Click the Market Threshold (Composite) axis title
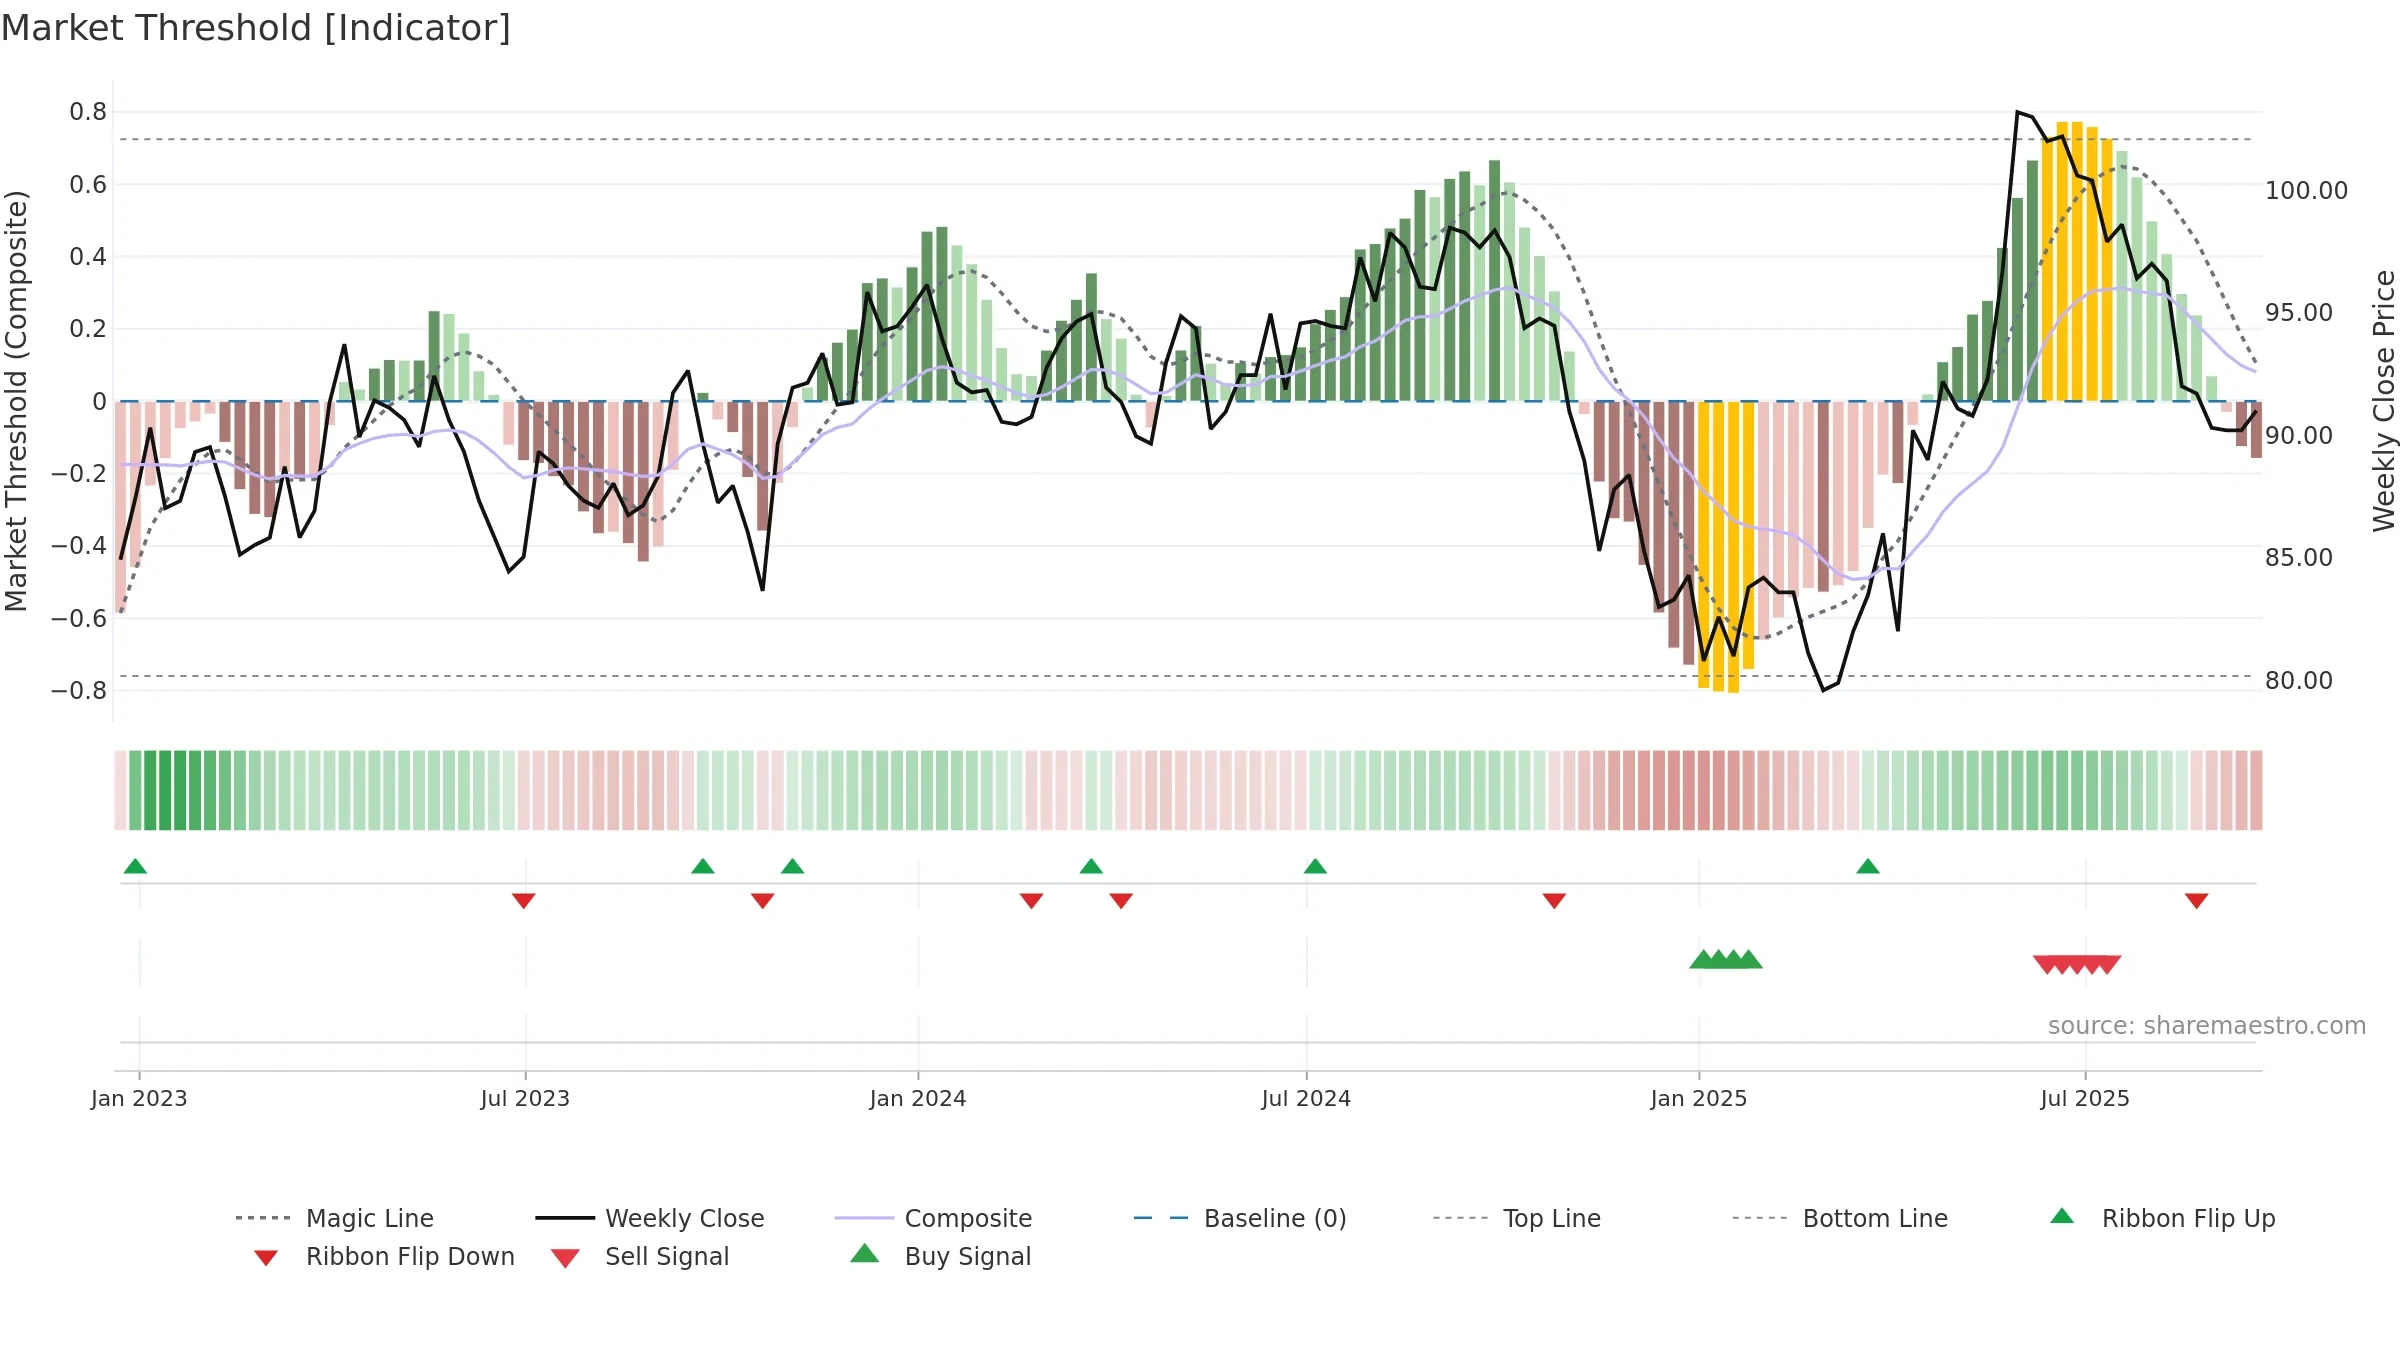Image resolution: width=2400 pixels, height=1350 pixels. coord(16,400)
